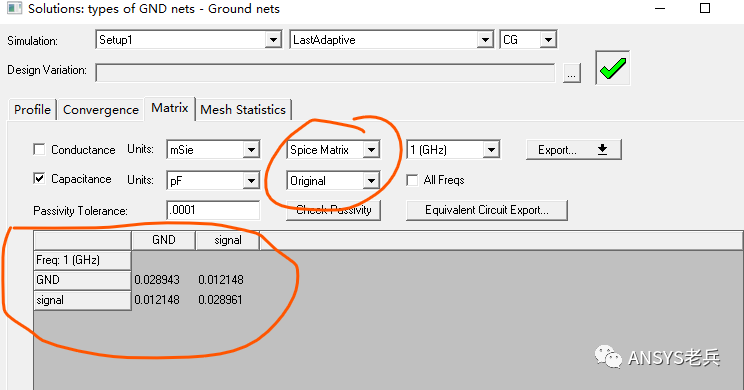744x390 pixels.
Task: Select the Matrix tab
Action: click(x=170, y=108)
